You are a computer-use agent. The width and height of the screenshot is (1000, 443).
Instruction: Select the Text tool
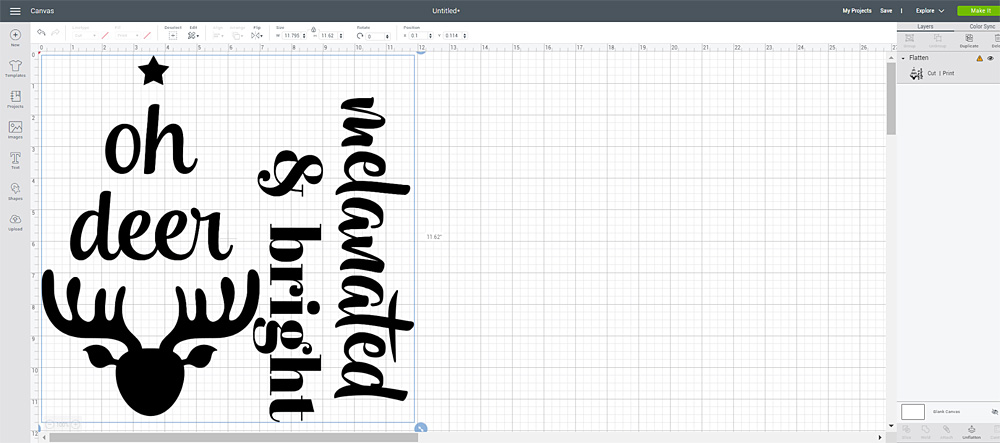pyautogui.click(x=15, y=160)
